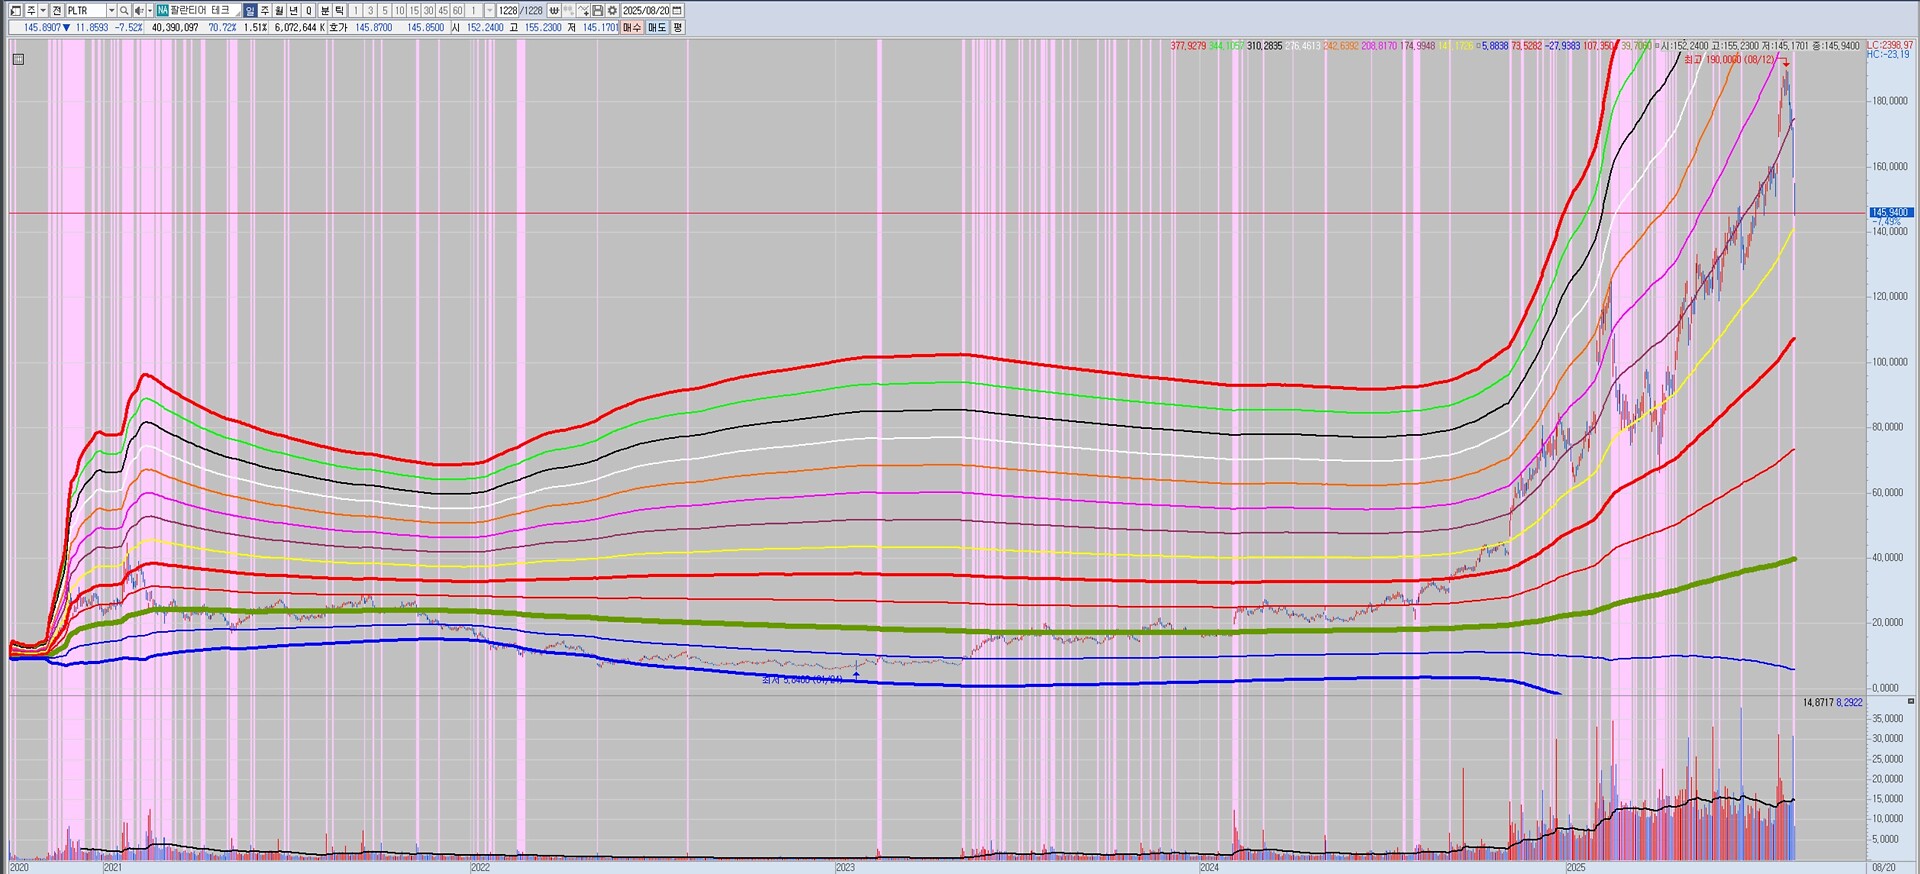The image size is (1920, 874).
Task: Search for a stock symbol with magnifier
Action: coord(124,10)
